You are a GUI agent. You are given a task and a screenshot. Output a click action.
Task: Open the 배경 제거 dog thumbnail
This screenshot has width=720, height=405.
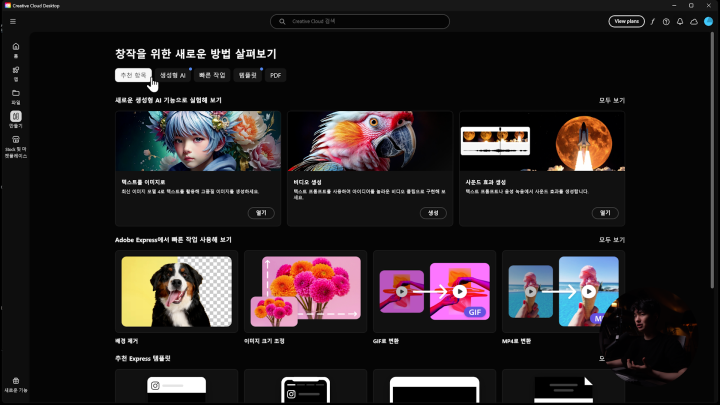(x=176, y=291)
